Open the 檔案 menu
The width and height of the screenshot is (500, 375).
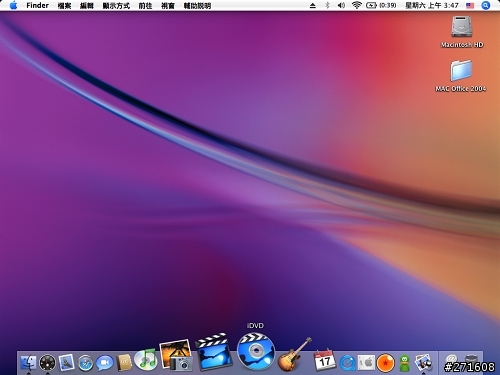click(64, 6)
